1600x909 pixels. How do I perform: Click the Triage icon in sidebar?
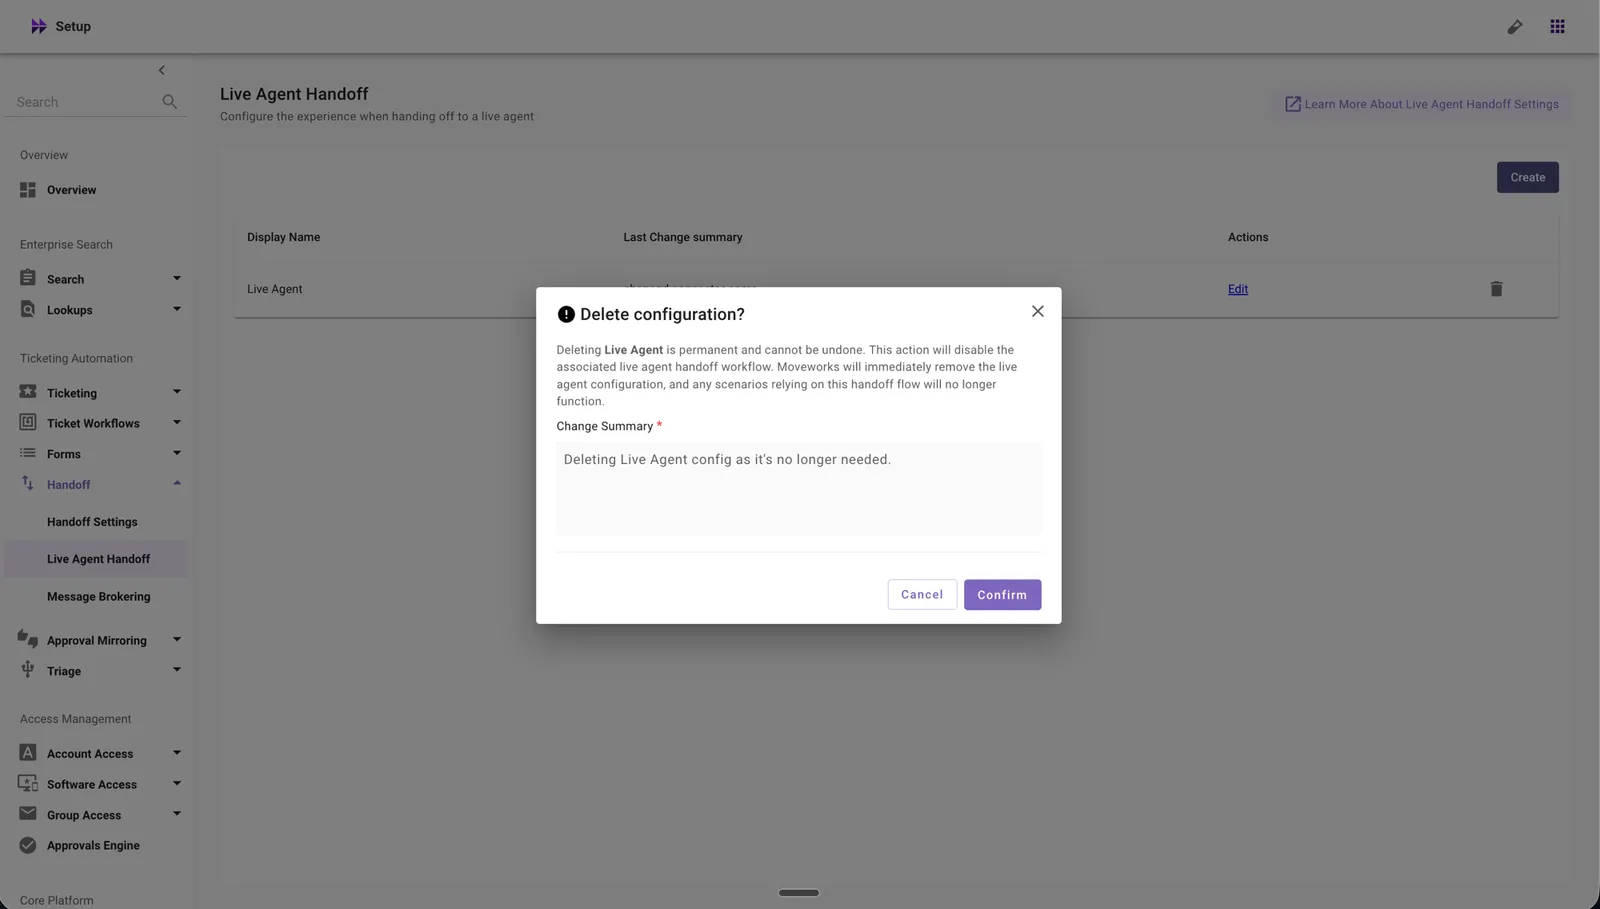(x=28, y=669)
